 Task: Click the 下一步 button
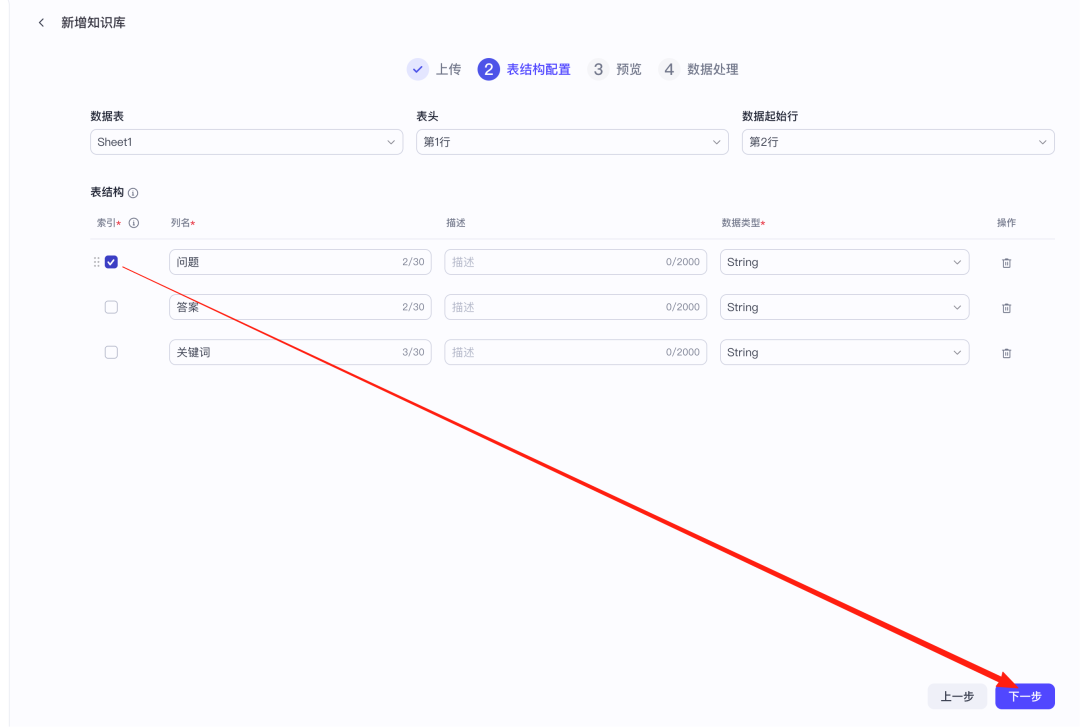[1025, 696]
